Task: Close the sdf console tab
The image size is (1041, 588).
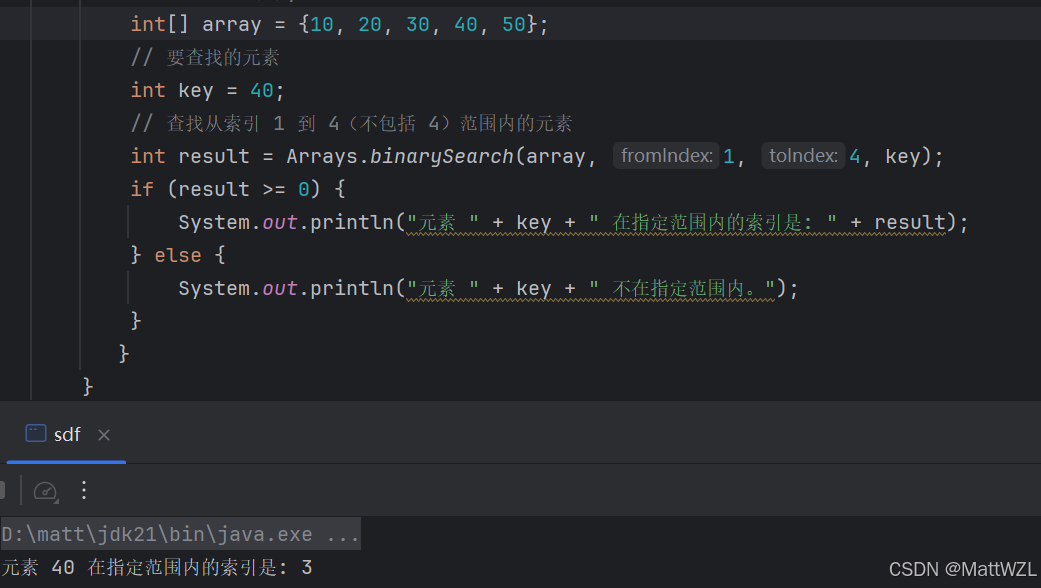Action: (104, 435)
